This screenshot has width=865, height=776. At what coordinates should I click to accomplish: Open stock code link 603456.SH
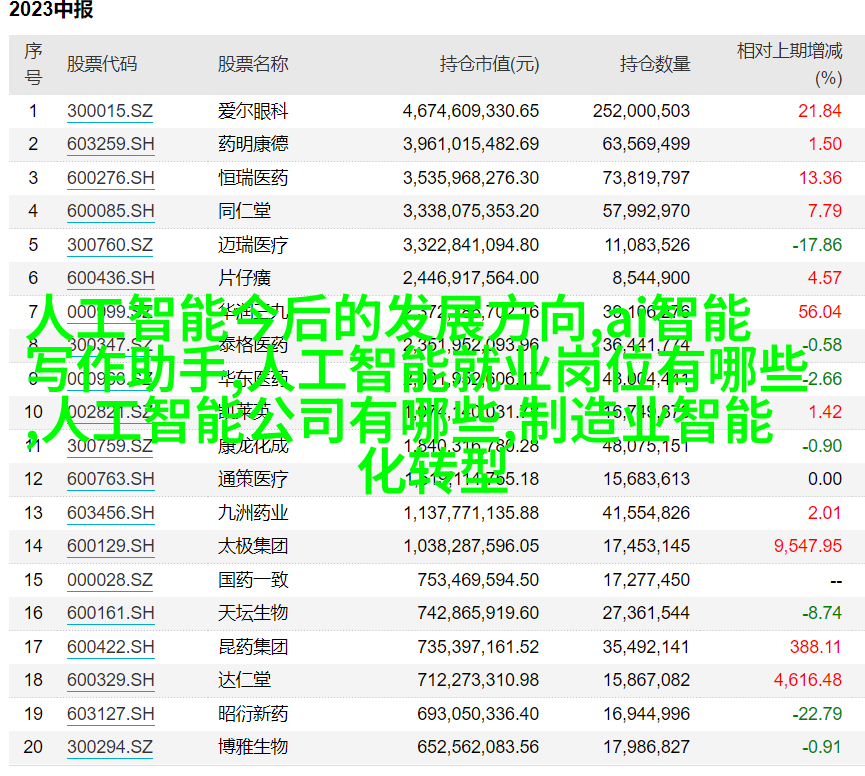(110, 513)
